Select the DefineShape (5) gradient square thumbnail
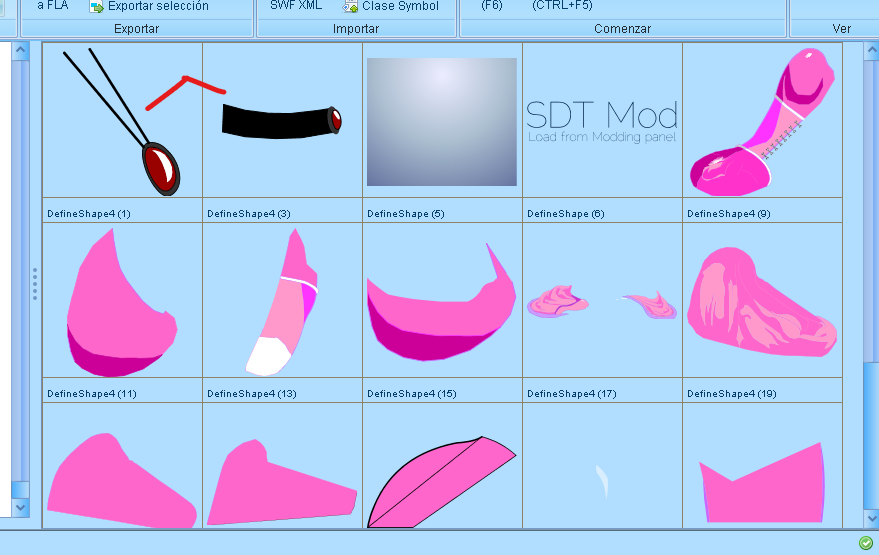Screen dimensions: 879x555 point(442,122)
